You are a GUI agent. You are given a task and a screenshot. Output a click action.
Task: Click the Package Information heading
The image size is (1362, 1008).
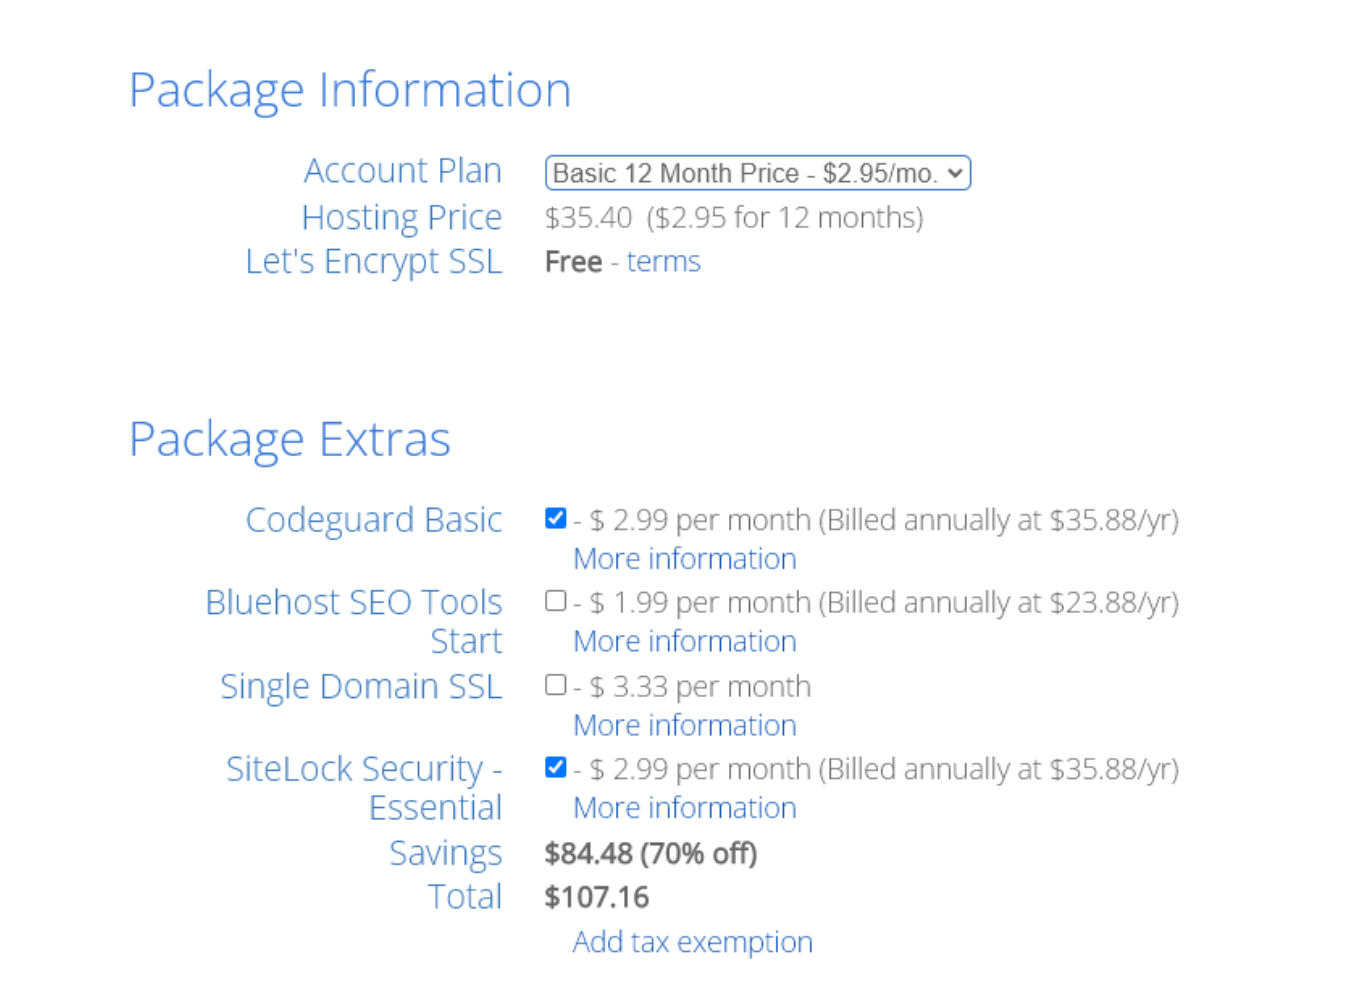point(350,90)
